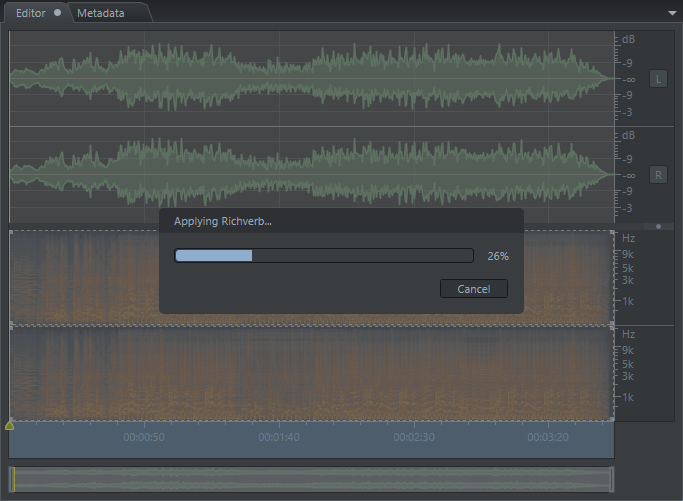
Task: Grab the zoom navigator left edge handle
Action: pyautogui.click(x=11, y=479)
